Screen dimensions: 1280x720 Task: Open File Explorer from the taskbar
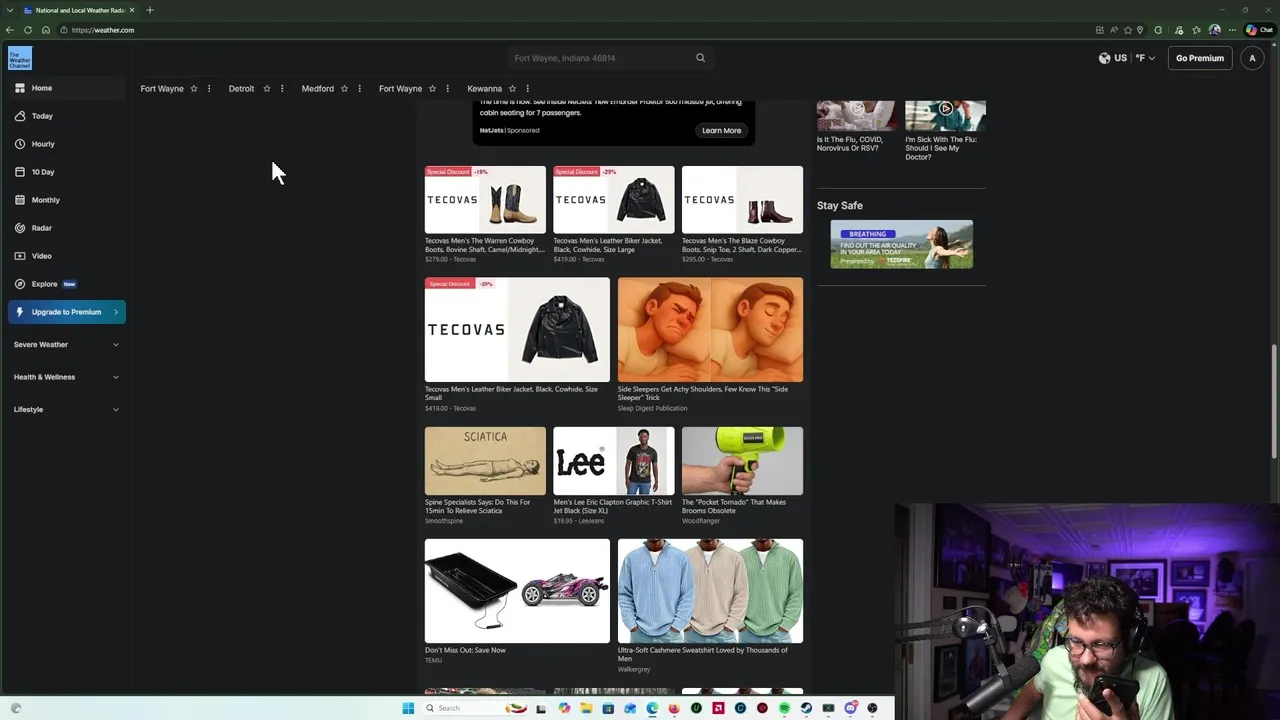[586, 708]
